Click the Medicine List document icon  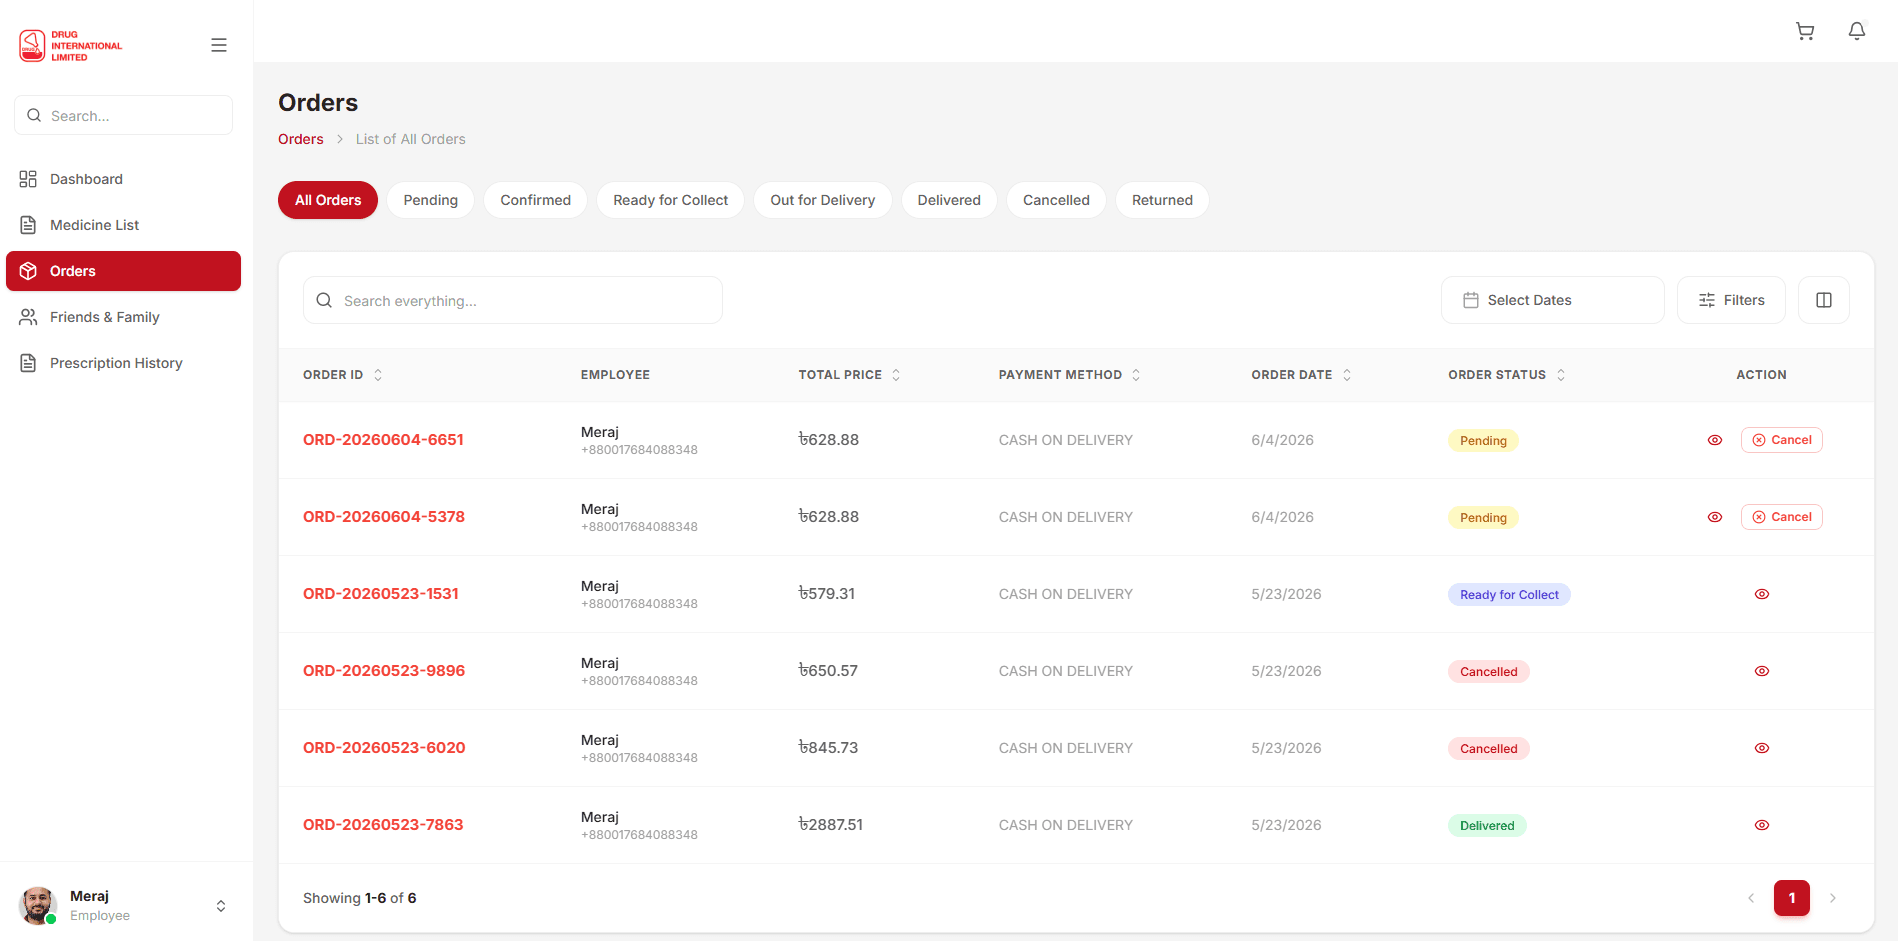pos(28,225)
